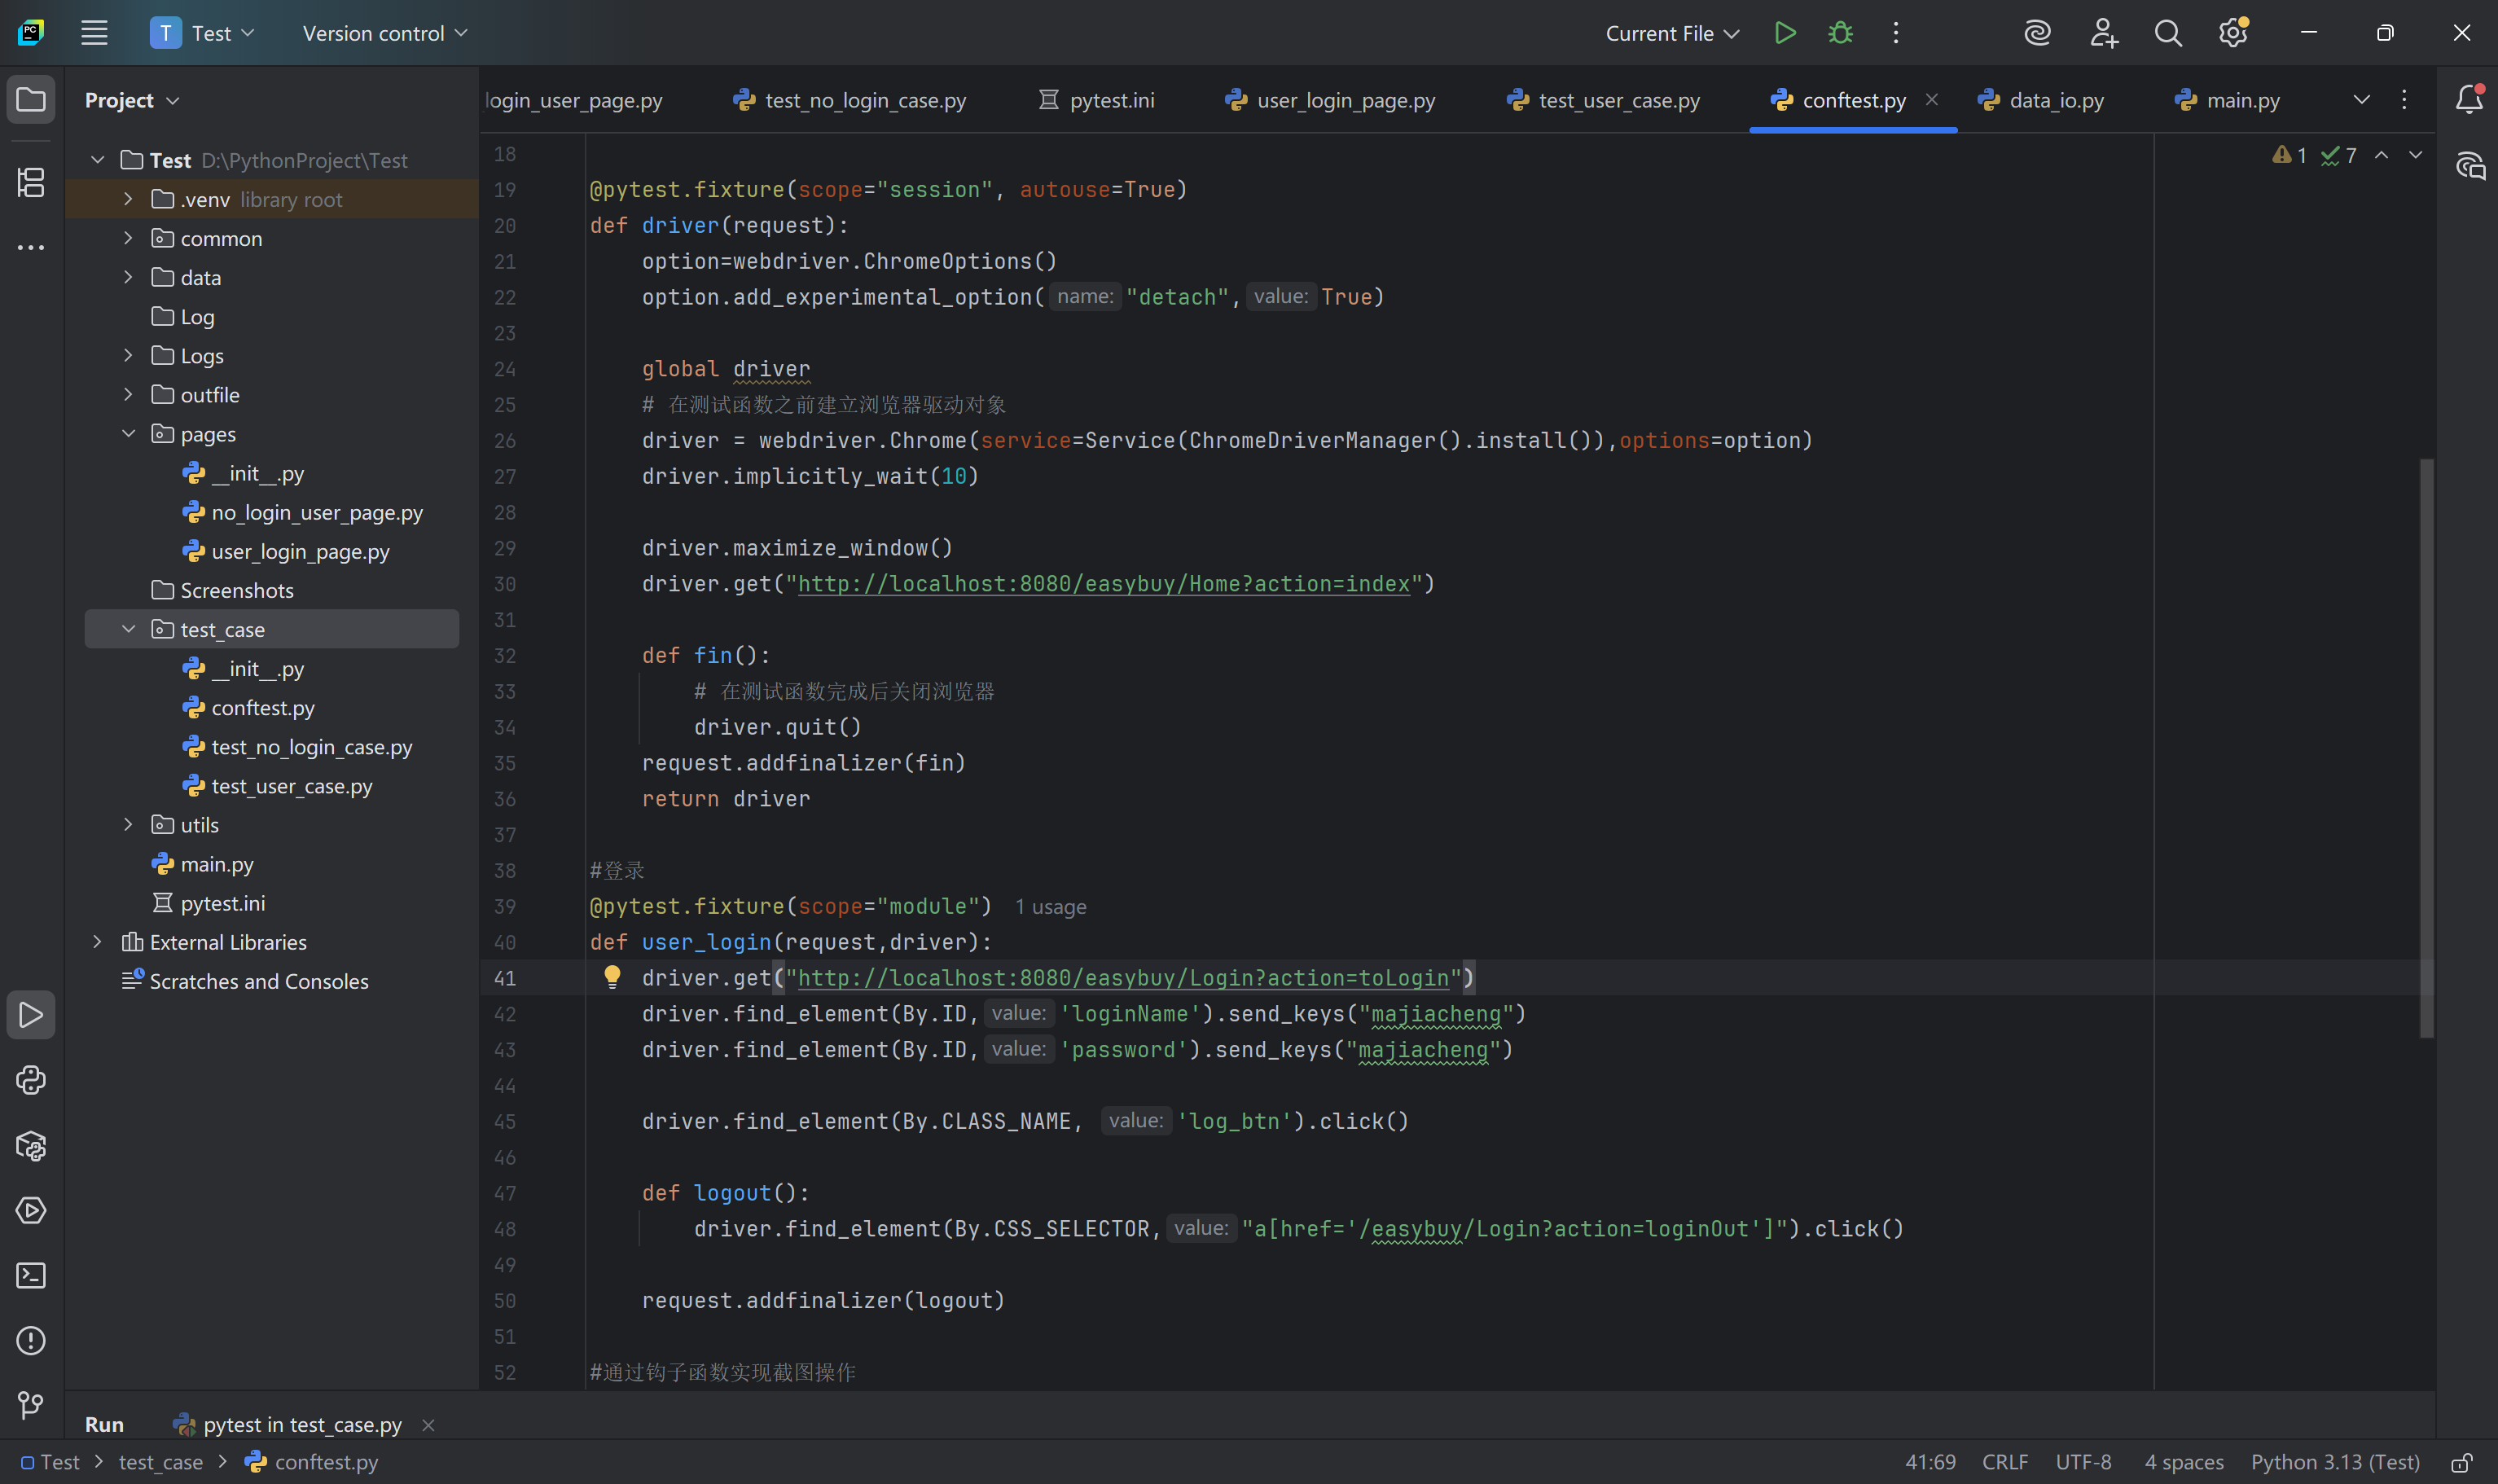Open Python Packages tool window

tap(31, 1145)
